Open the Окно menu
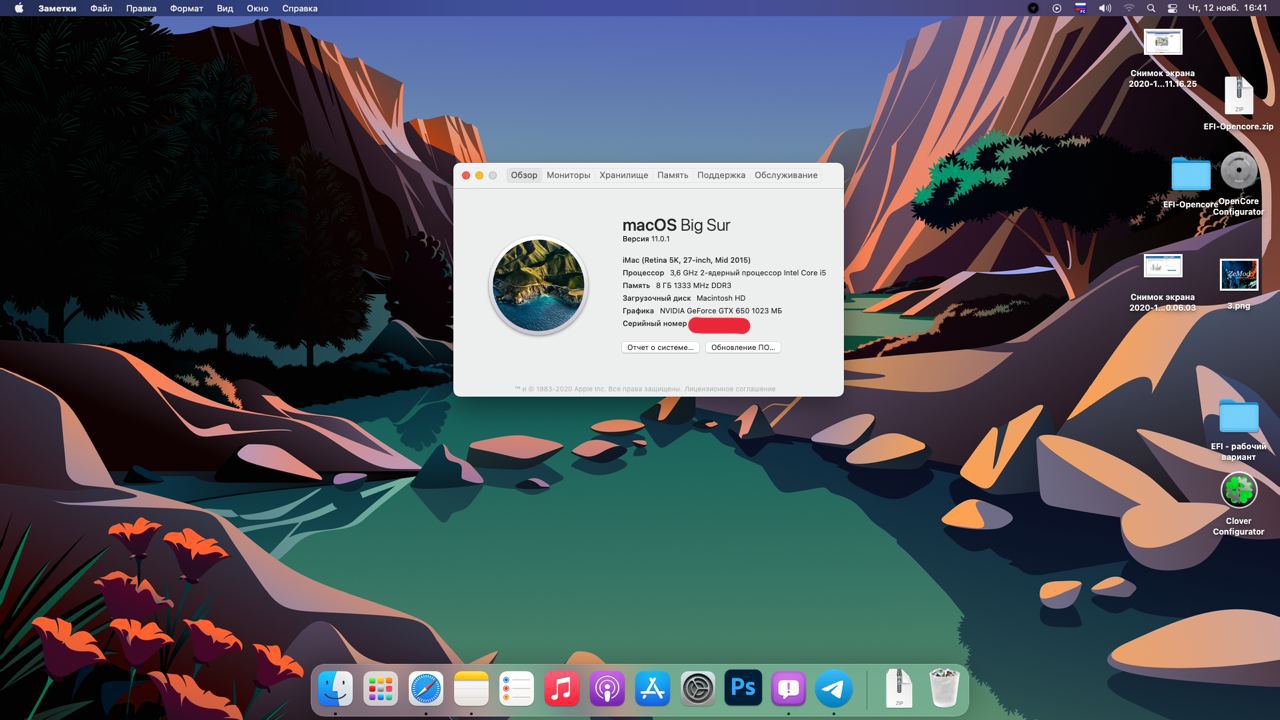Image resolution: width=1280 pixels, height=720 pixels. pos(257,8)
